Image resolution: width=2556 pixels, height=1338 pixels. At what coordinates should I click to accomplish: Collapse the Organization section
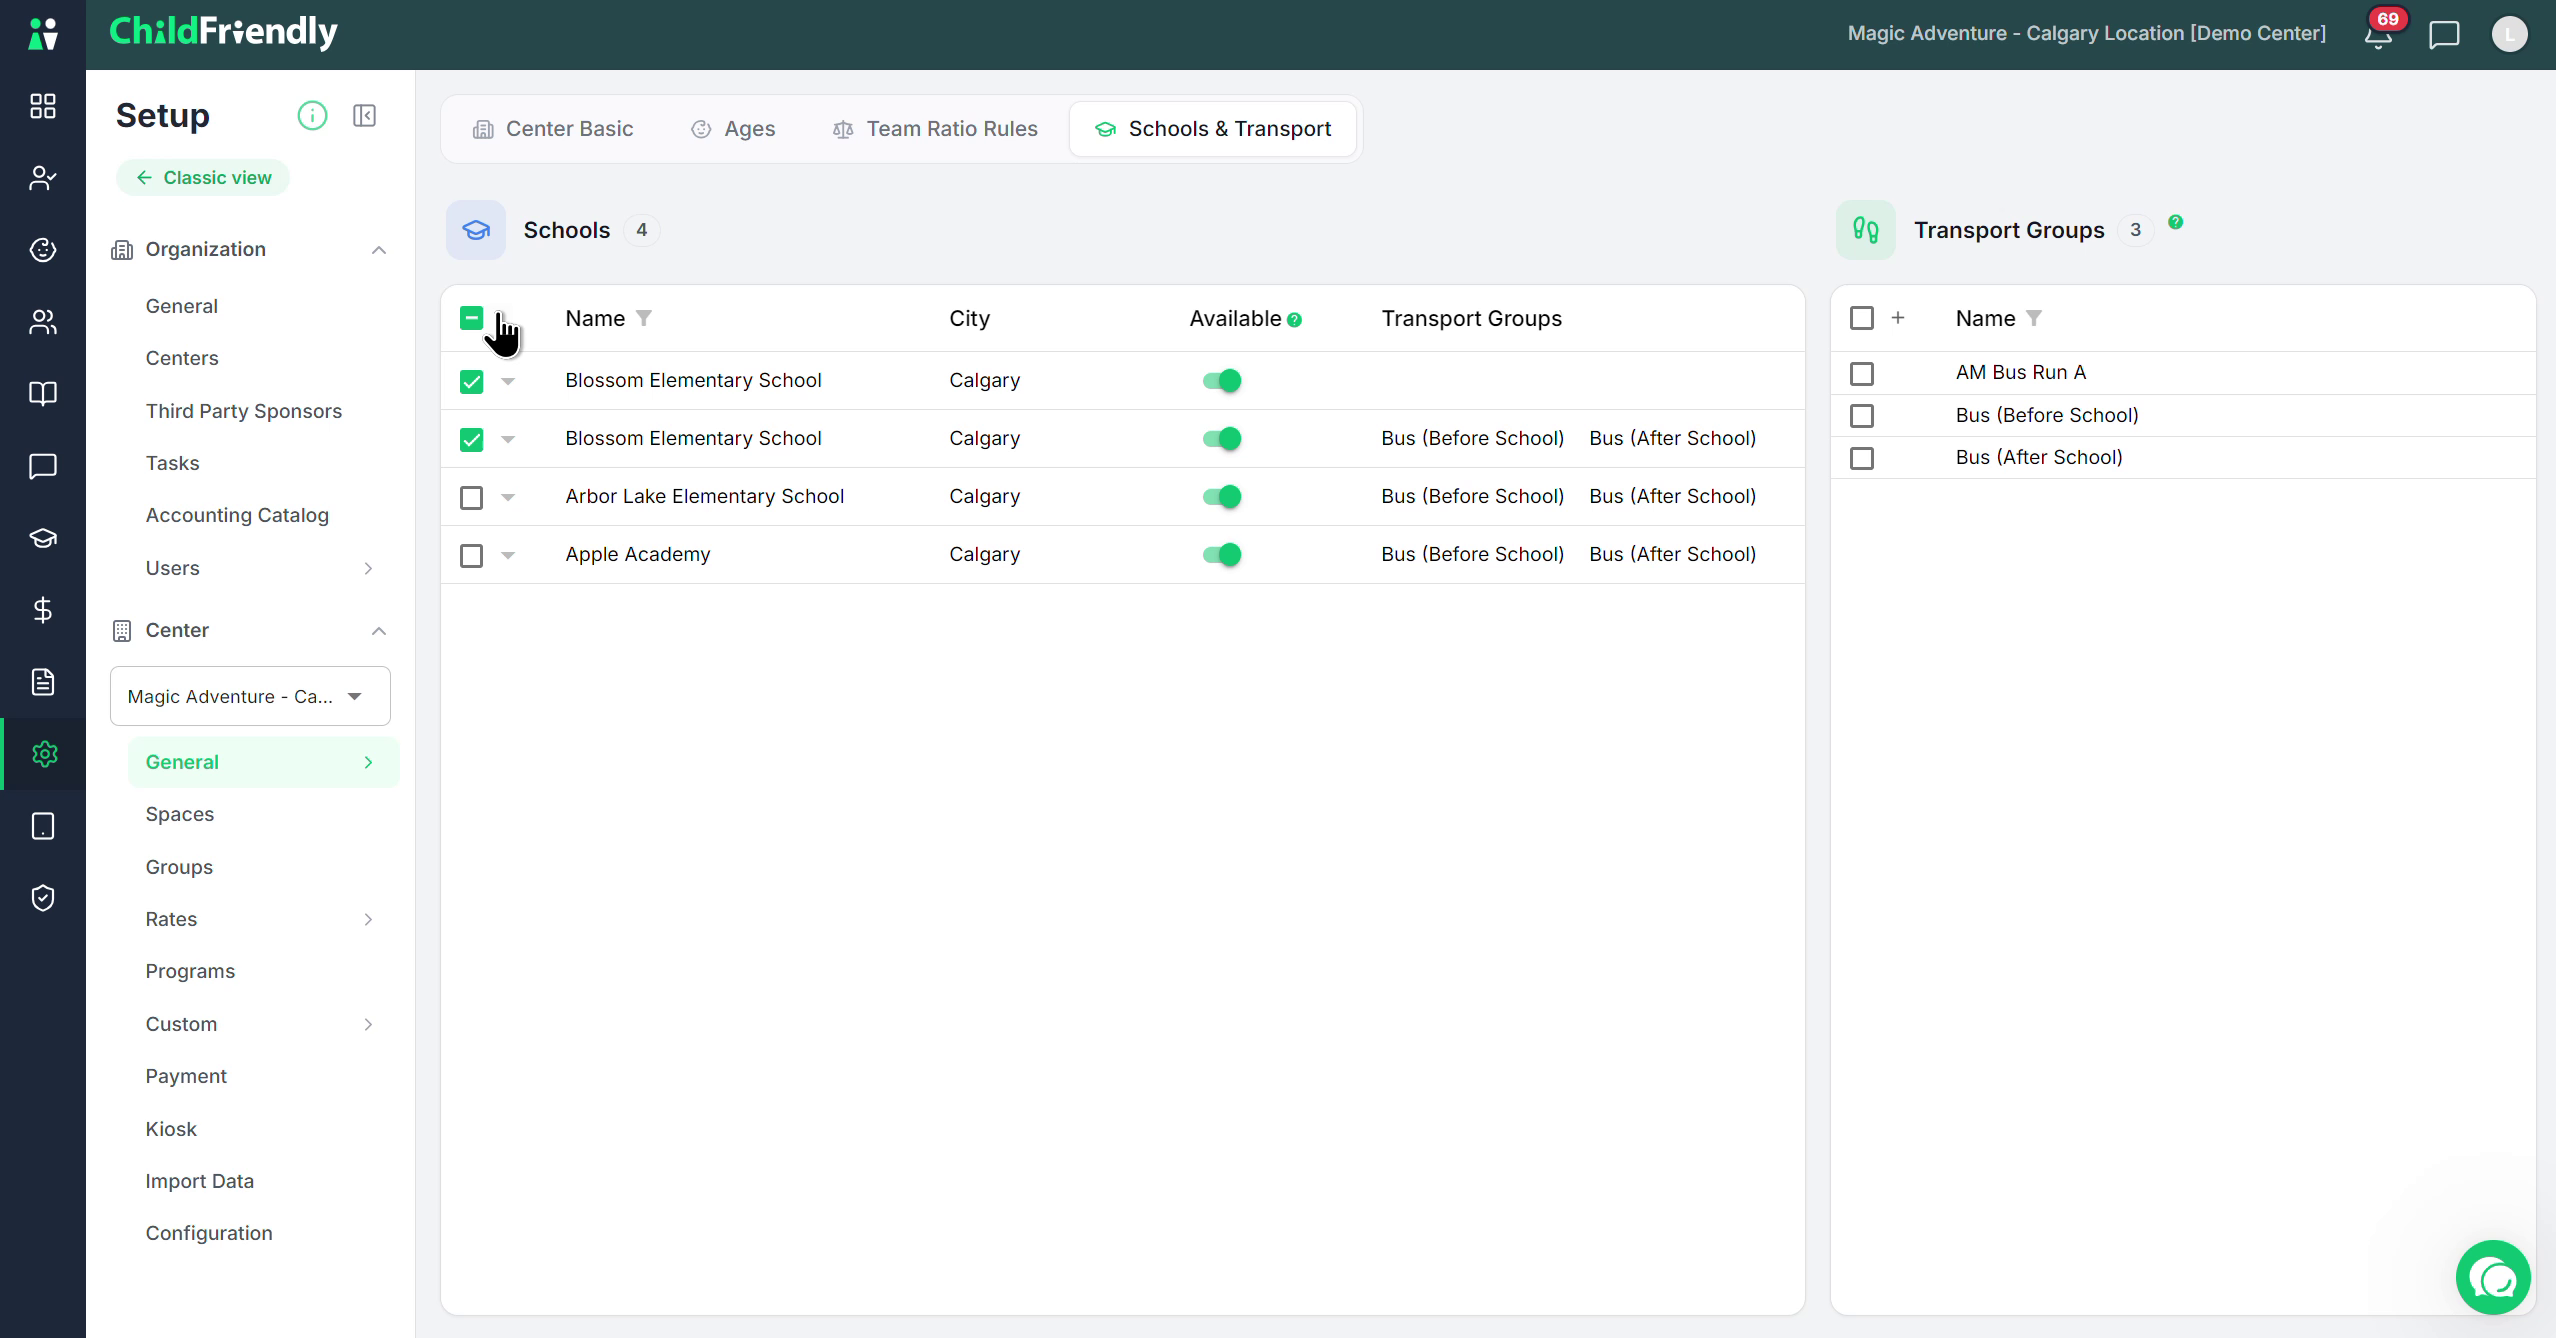[379, 250]
